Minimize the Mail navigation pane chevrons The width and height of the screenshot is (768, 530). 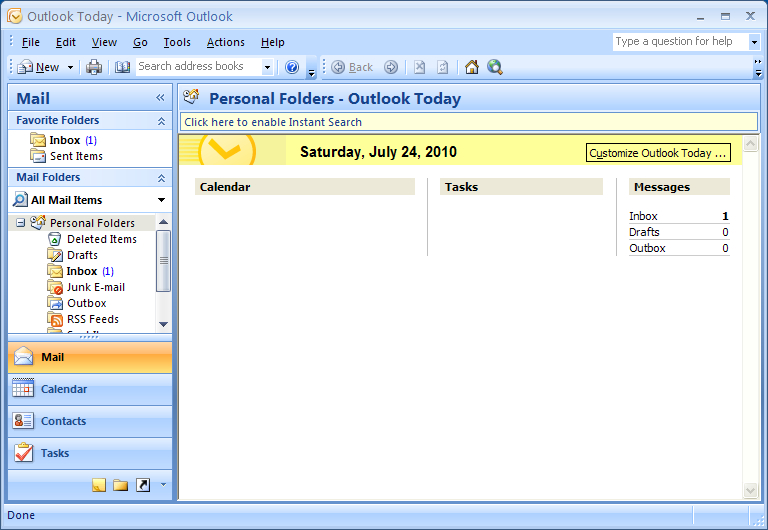(x=160, y=97)
